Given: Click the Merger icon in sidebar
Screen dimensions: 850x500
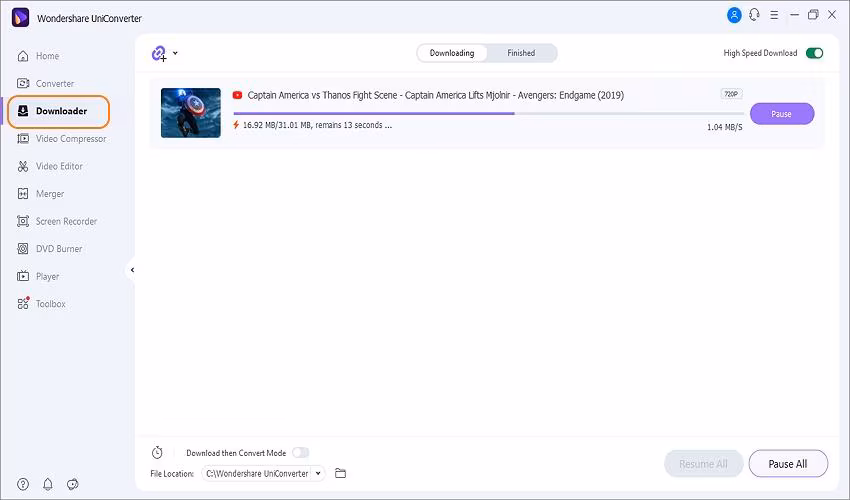Looking at the screenshot, I should click(x=23, y=194).
